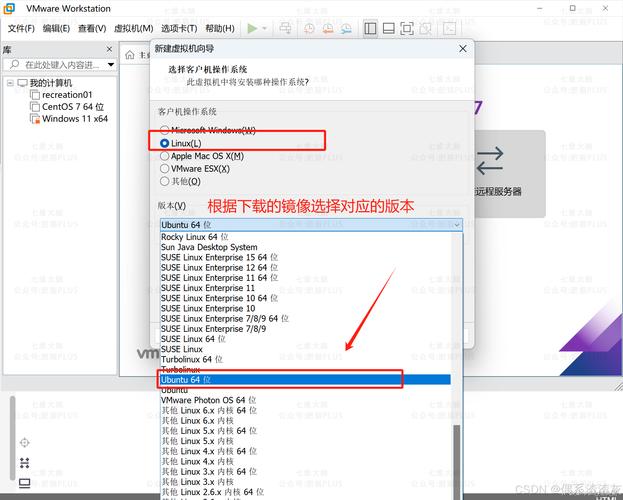Click the 我的计算机 monitor icon
The image size is (623, 500).
22,83
